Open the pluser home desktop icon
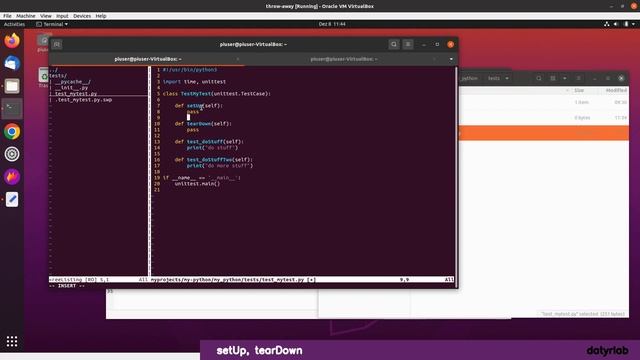 point(43,42)
